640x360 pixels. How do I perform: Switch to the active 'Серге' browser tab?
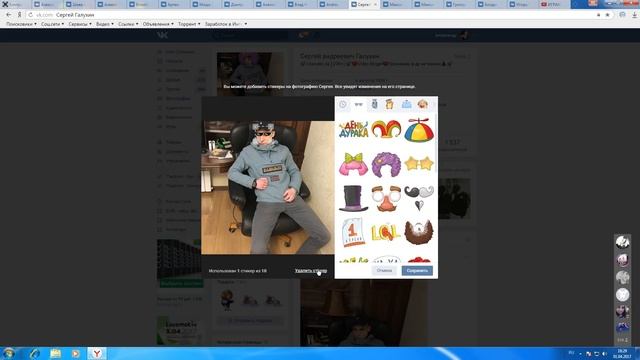click(x=364, y=4)
